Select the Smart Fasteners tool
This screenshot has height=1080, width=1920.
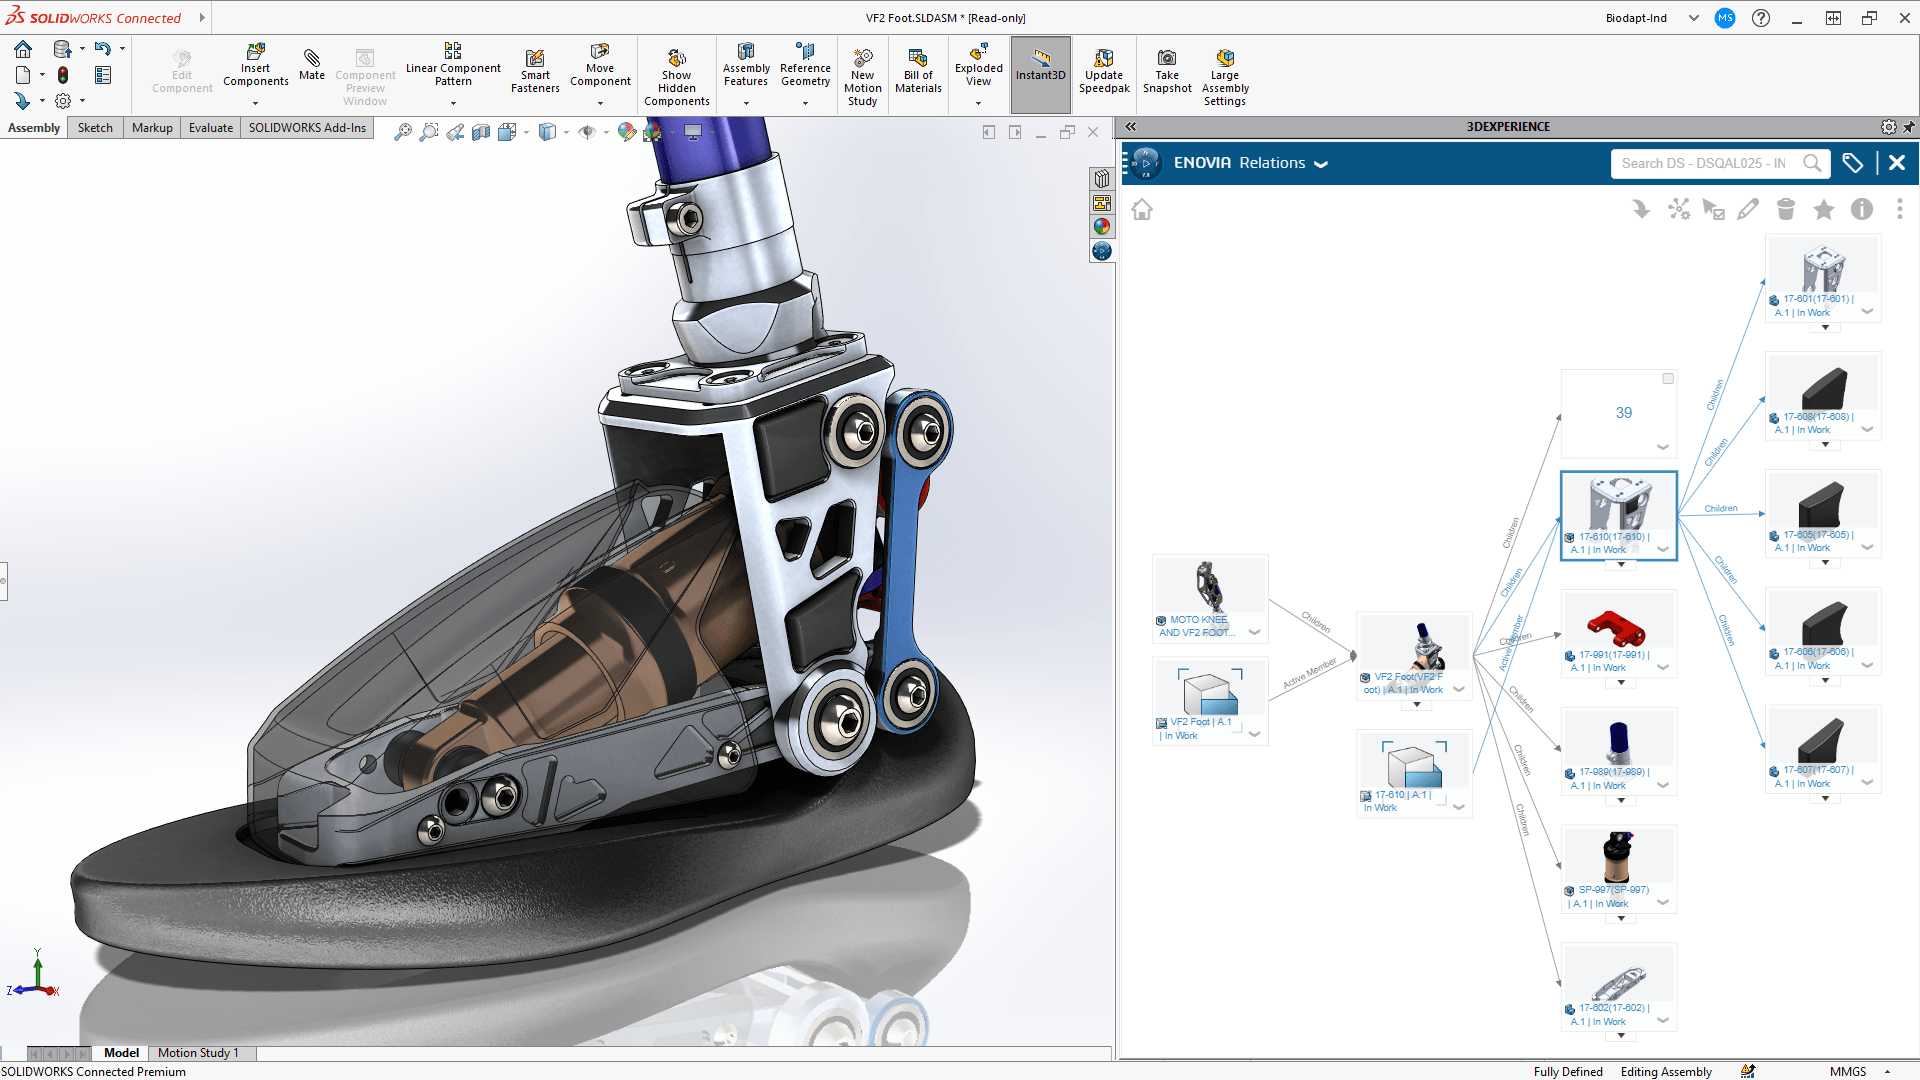[535, 70]
